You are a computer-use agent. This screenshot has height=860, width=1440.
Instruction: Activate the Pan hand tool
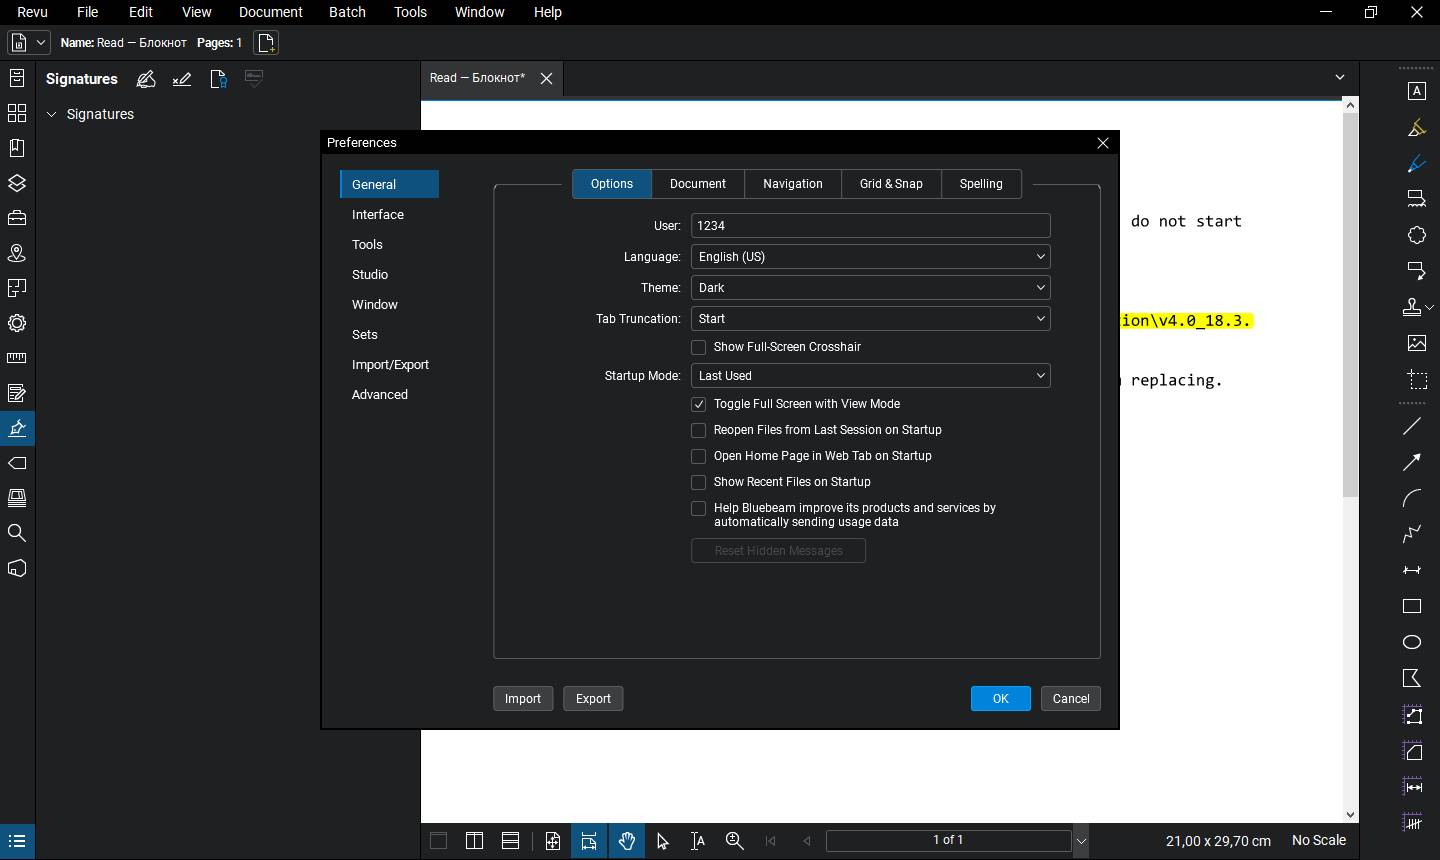[x=627, y=841]
